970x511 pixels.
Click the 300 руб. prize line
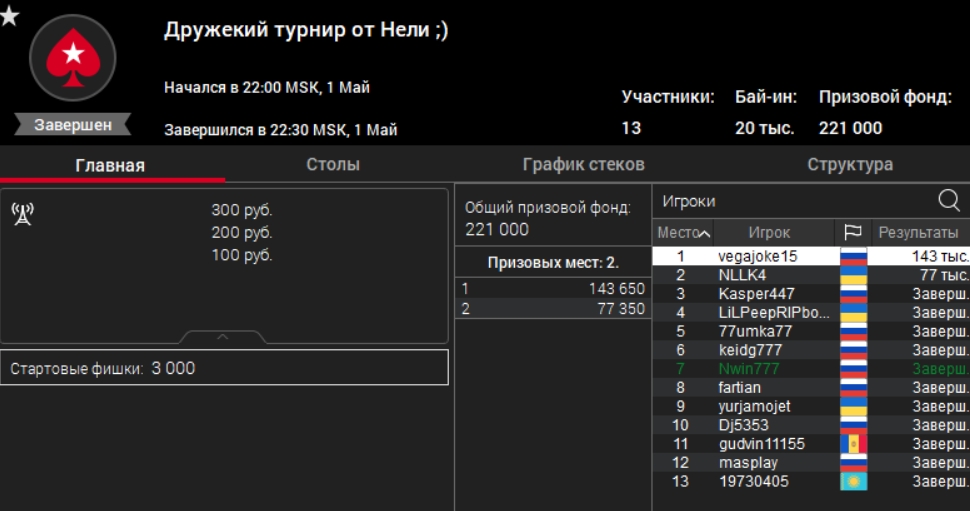tap(242, 210)
